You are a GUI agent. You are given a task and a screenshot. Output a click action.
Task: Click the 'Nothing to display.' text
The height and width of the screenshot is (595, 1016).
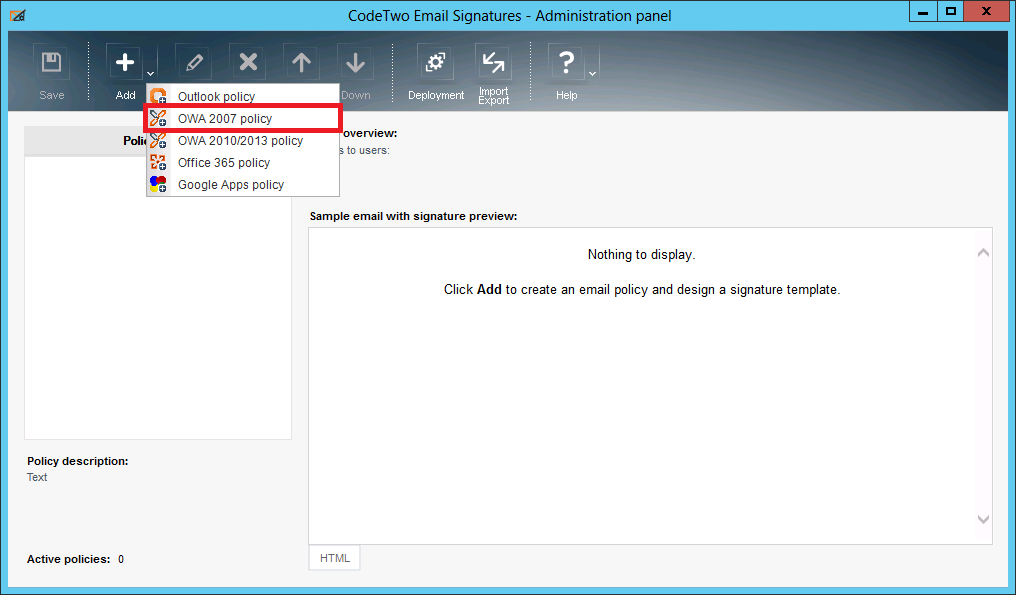(641, 255)
